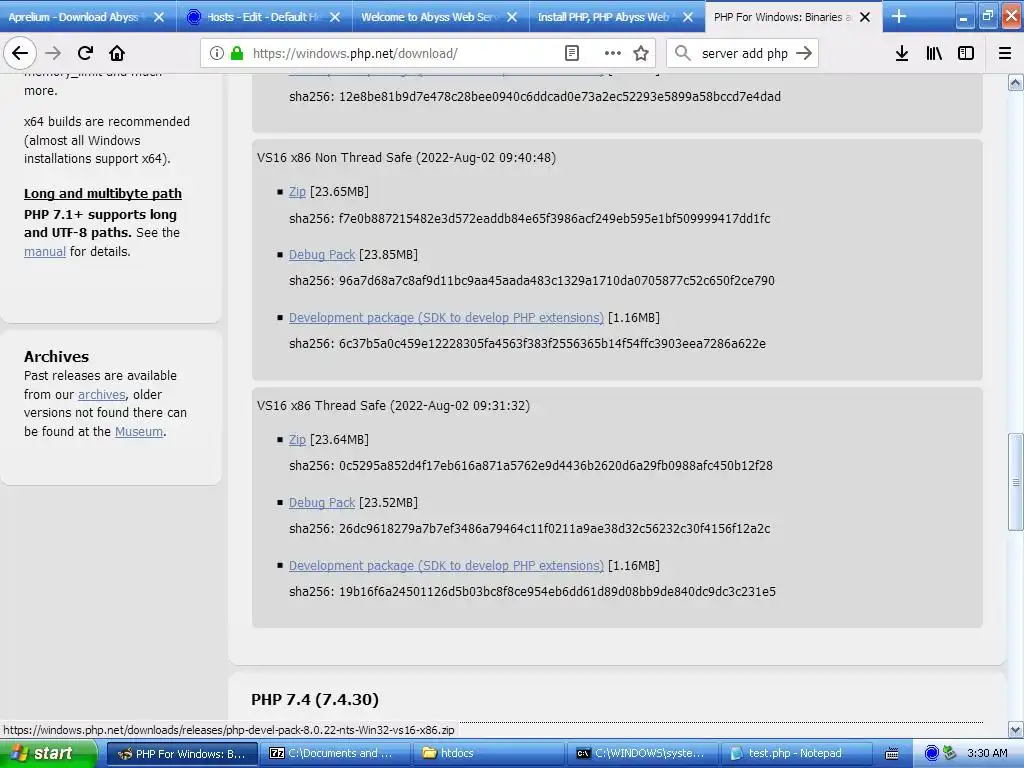Download Zip for VS16 x86 Non Thread Safe

point(297,192)
